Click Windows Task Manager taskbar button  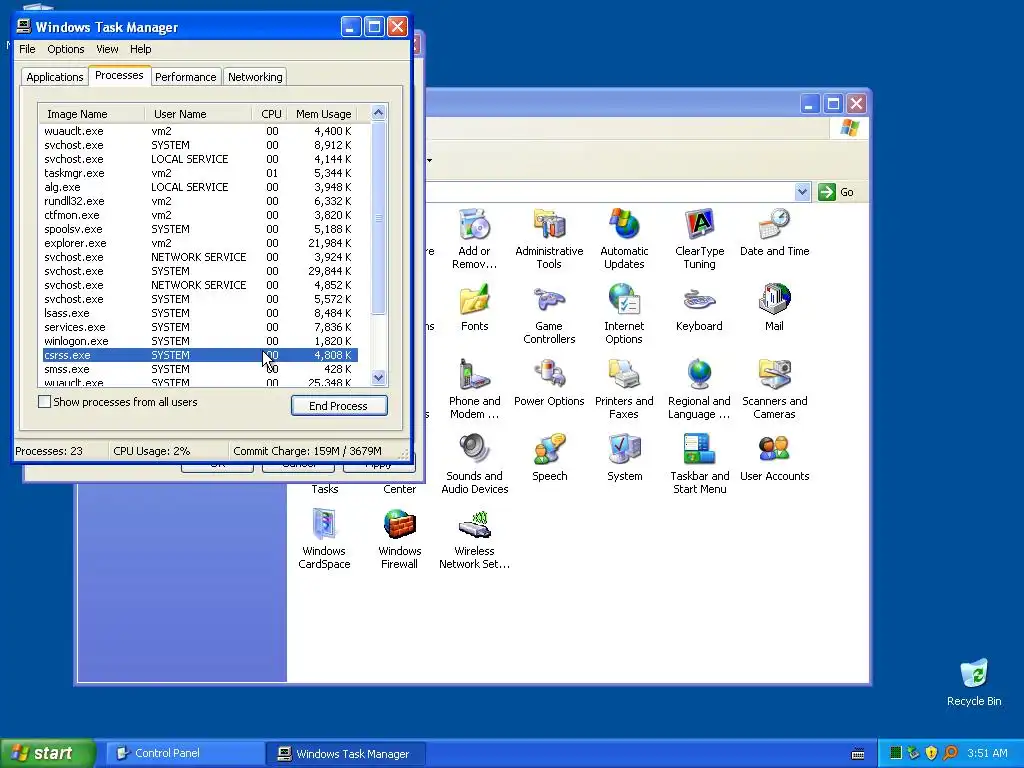click(346, 754)
